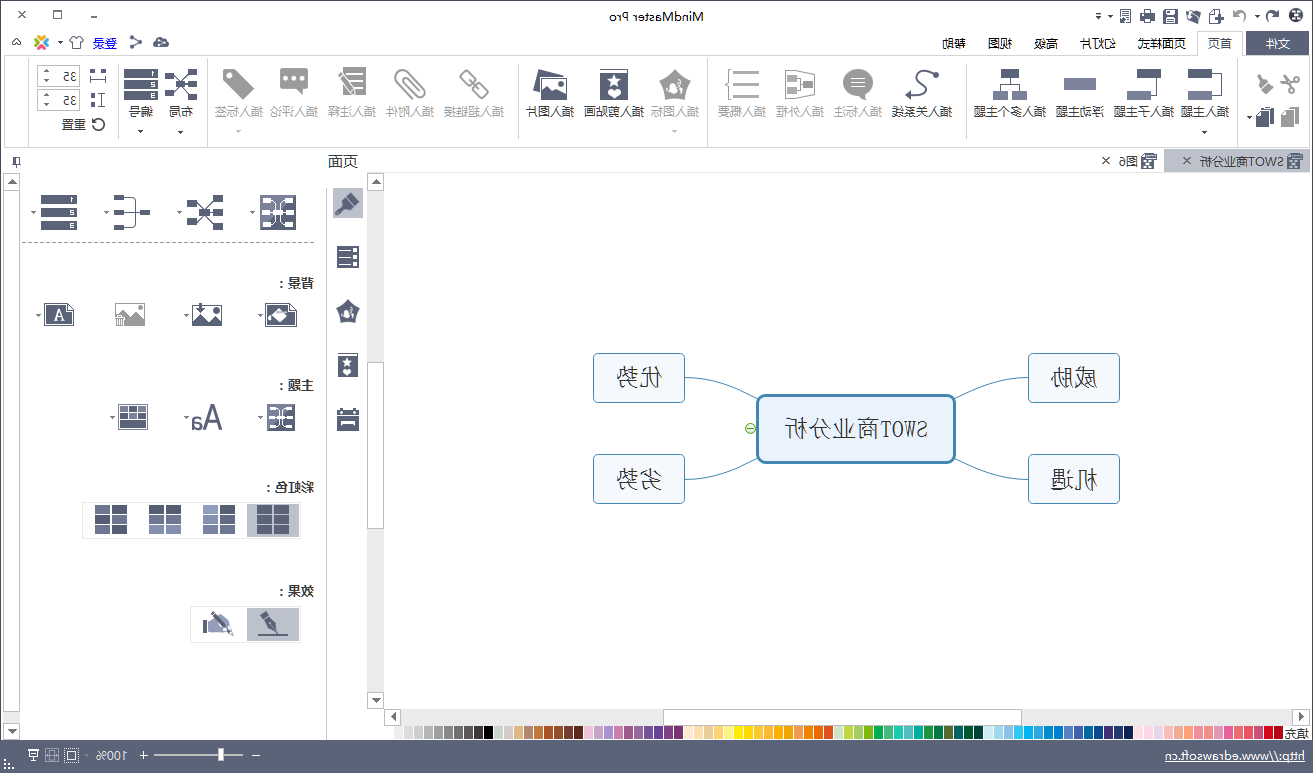
Task: Open the 帮助 (Help) ribbon tab
Action: click(x=954, y=43)
